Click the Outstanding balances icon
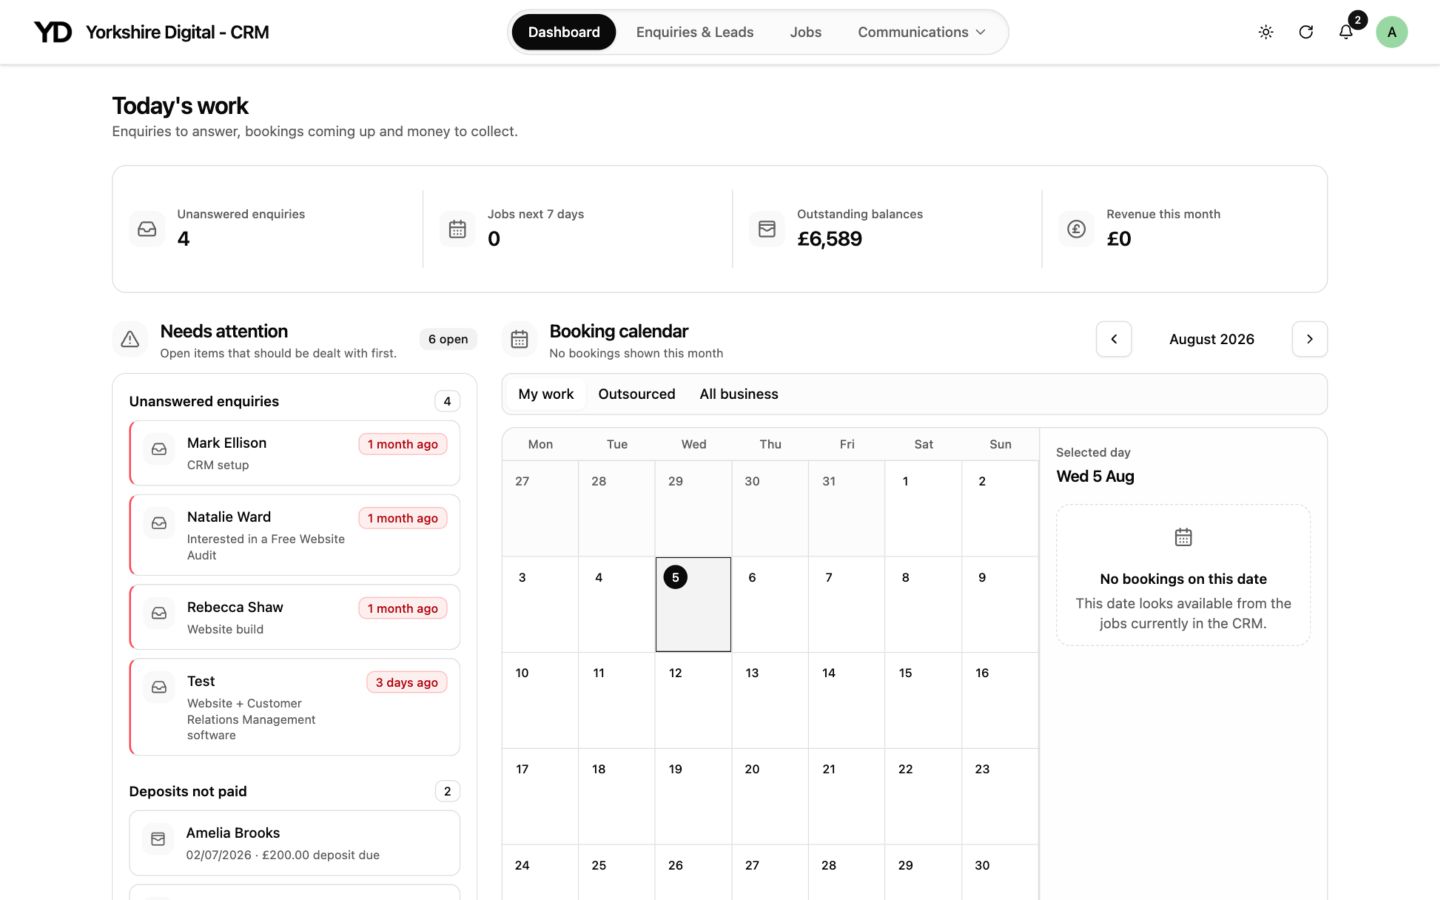The height and width of the screenshot is (900, 1440). tap(767, 229)
